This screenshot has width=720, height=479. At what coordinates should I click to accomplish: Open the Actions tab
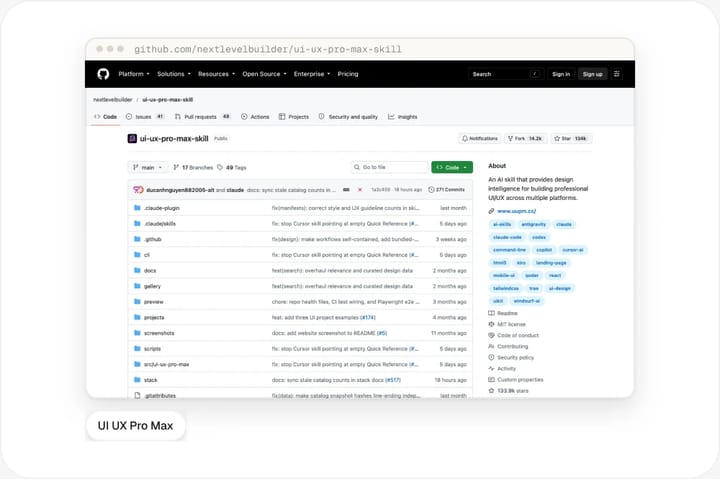(x=255, y=117)
